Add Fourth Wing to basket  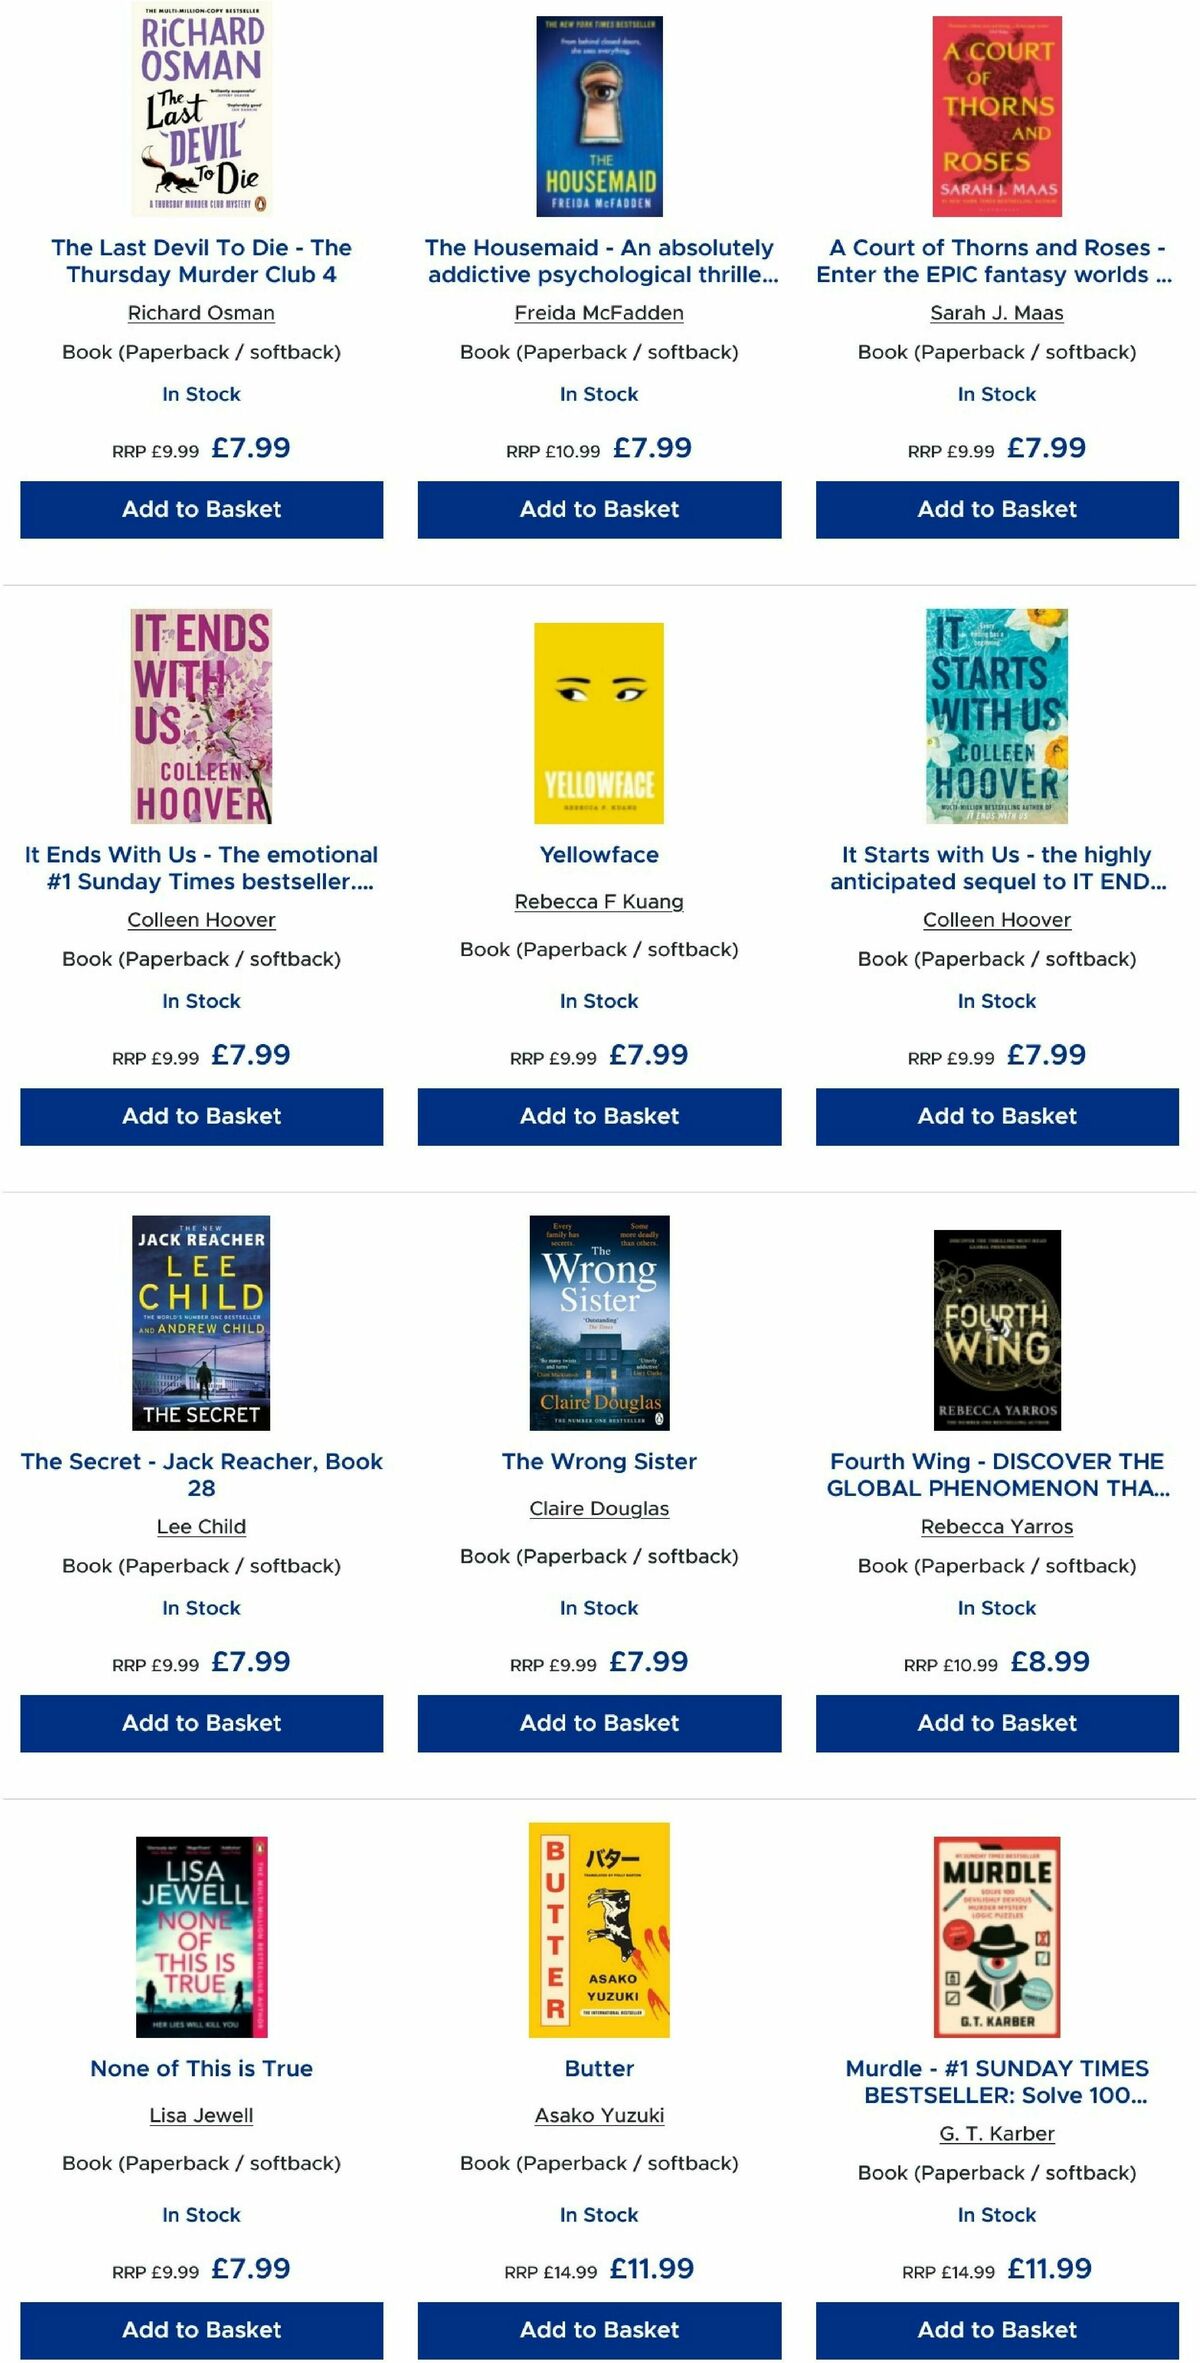(997, 1723)
